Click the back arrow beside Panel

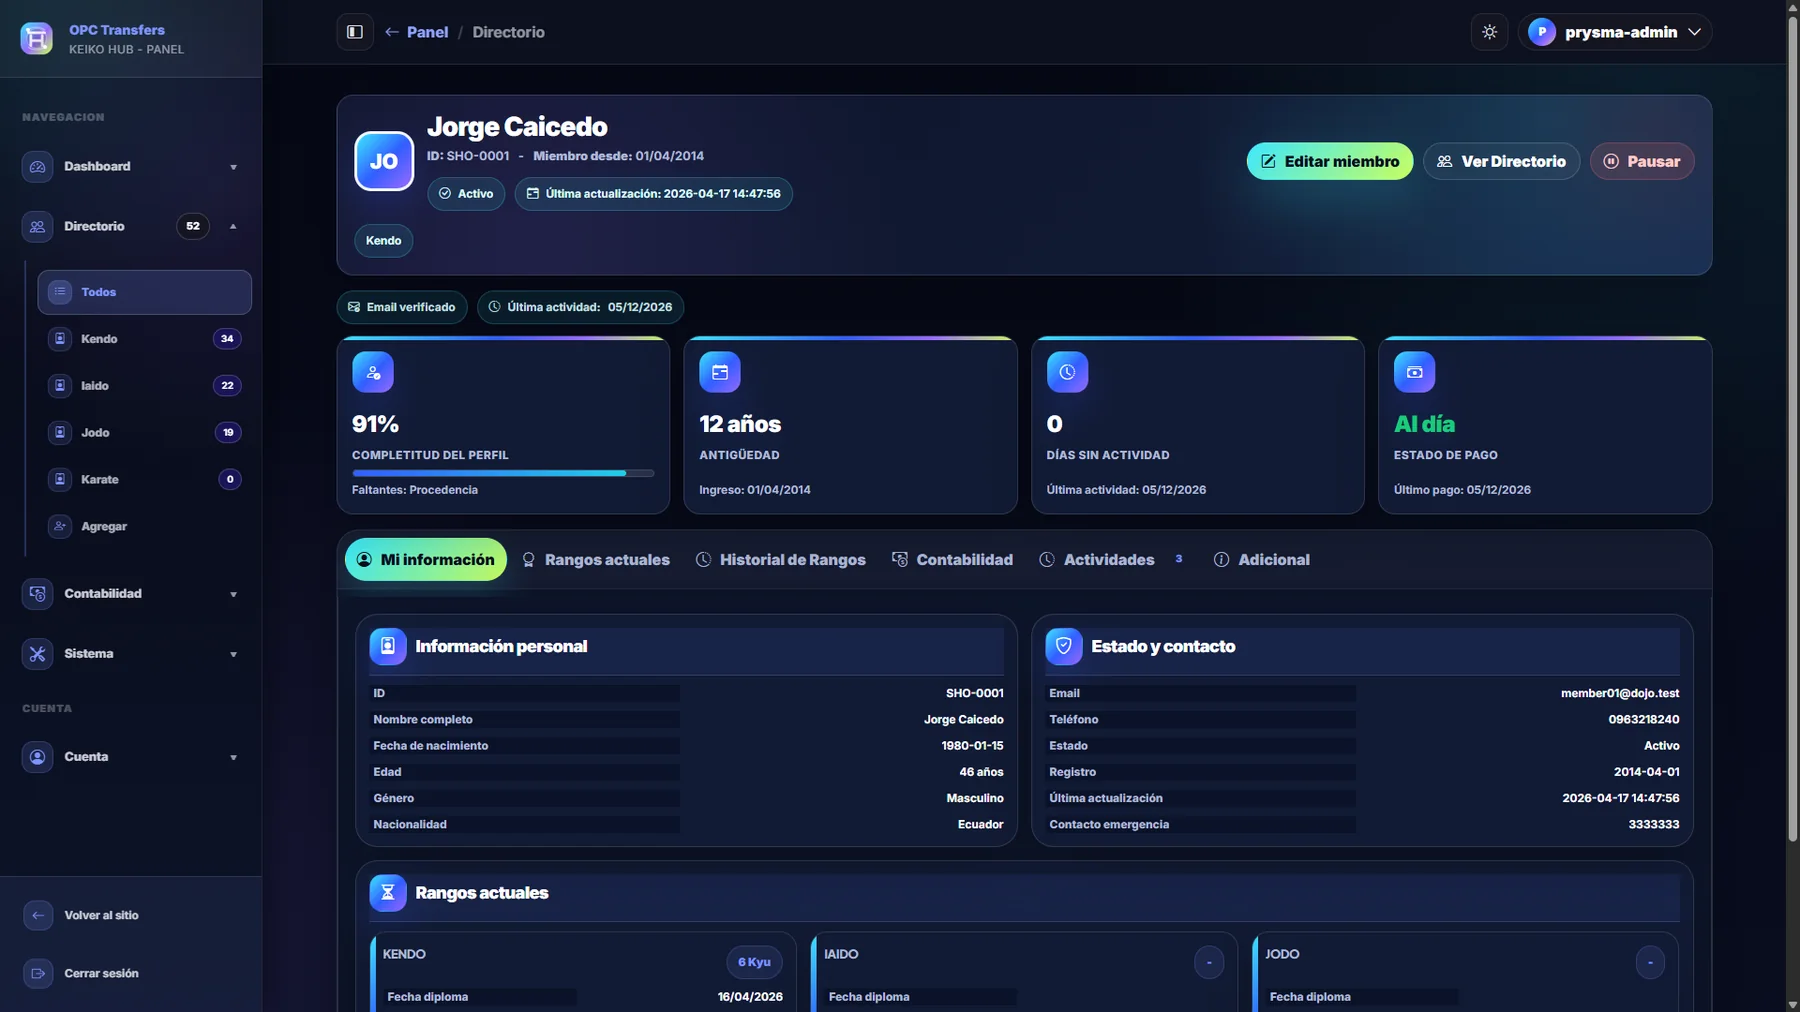pos(392,32)
